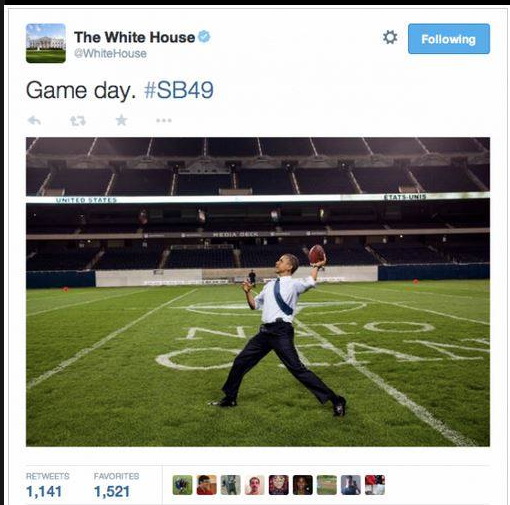The width and height of the screenshot is (510, 505).
Task: Open the first green user avatar
Action: point(182,485)
